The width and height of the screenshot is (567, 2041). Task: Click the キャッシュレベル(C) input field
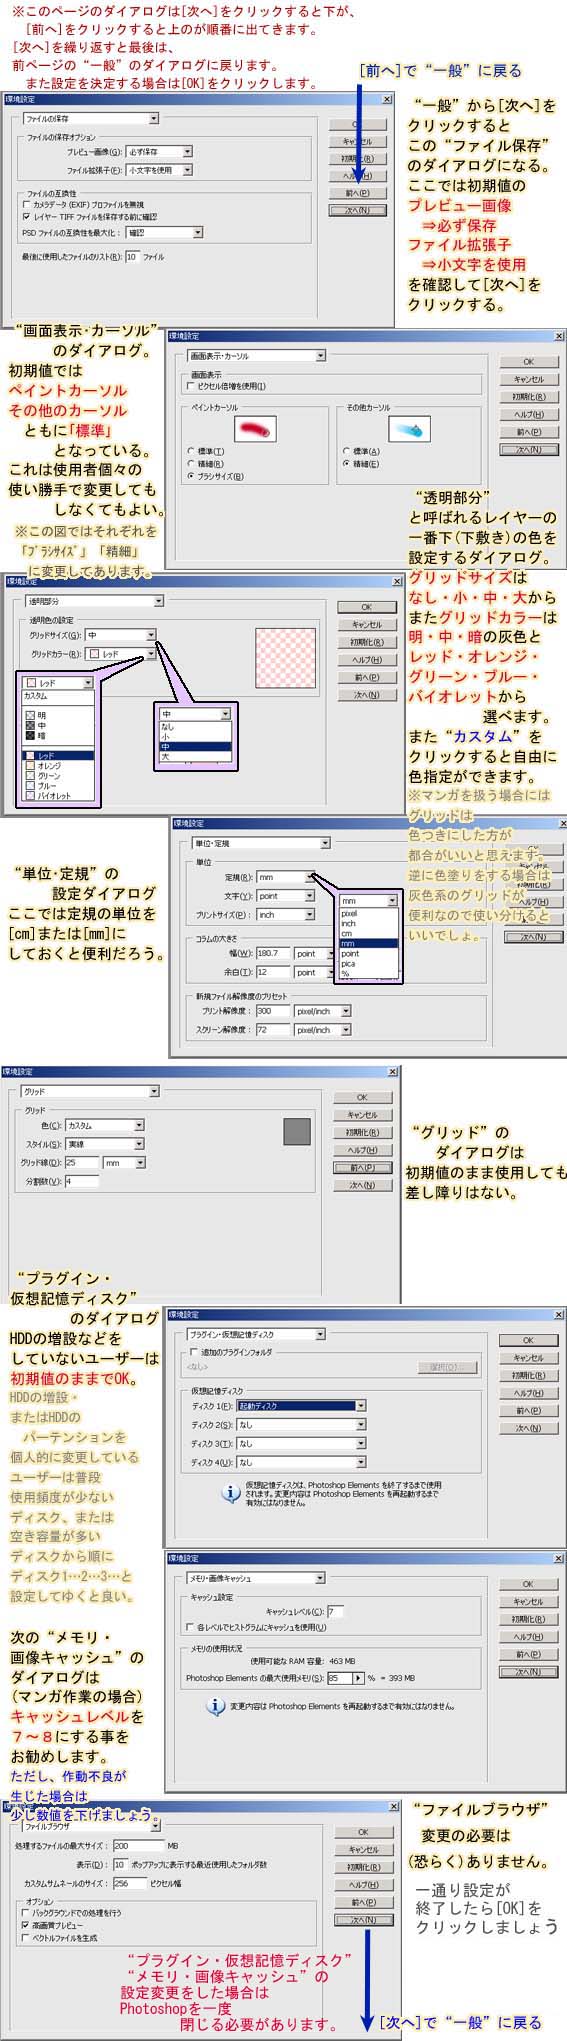(x=335, y=1611)
